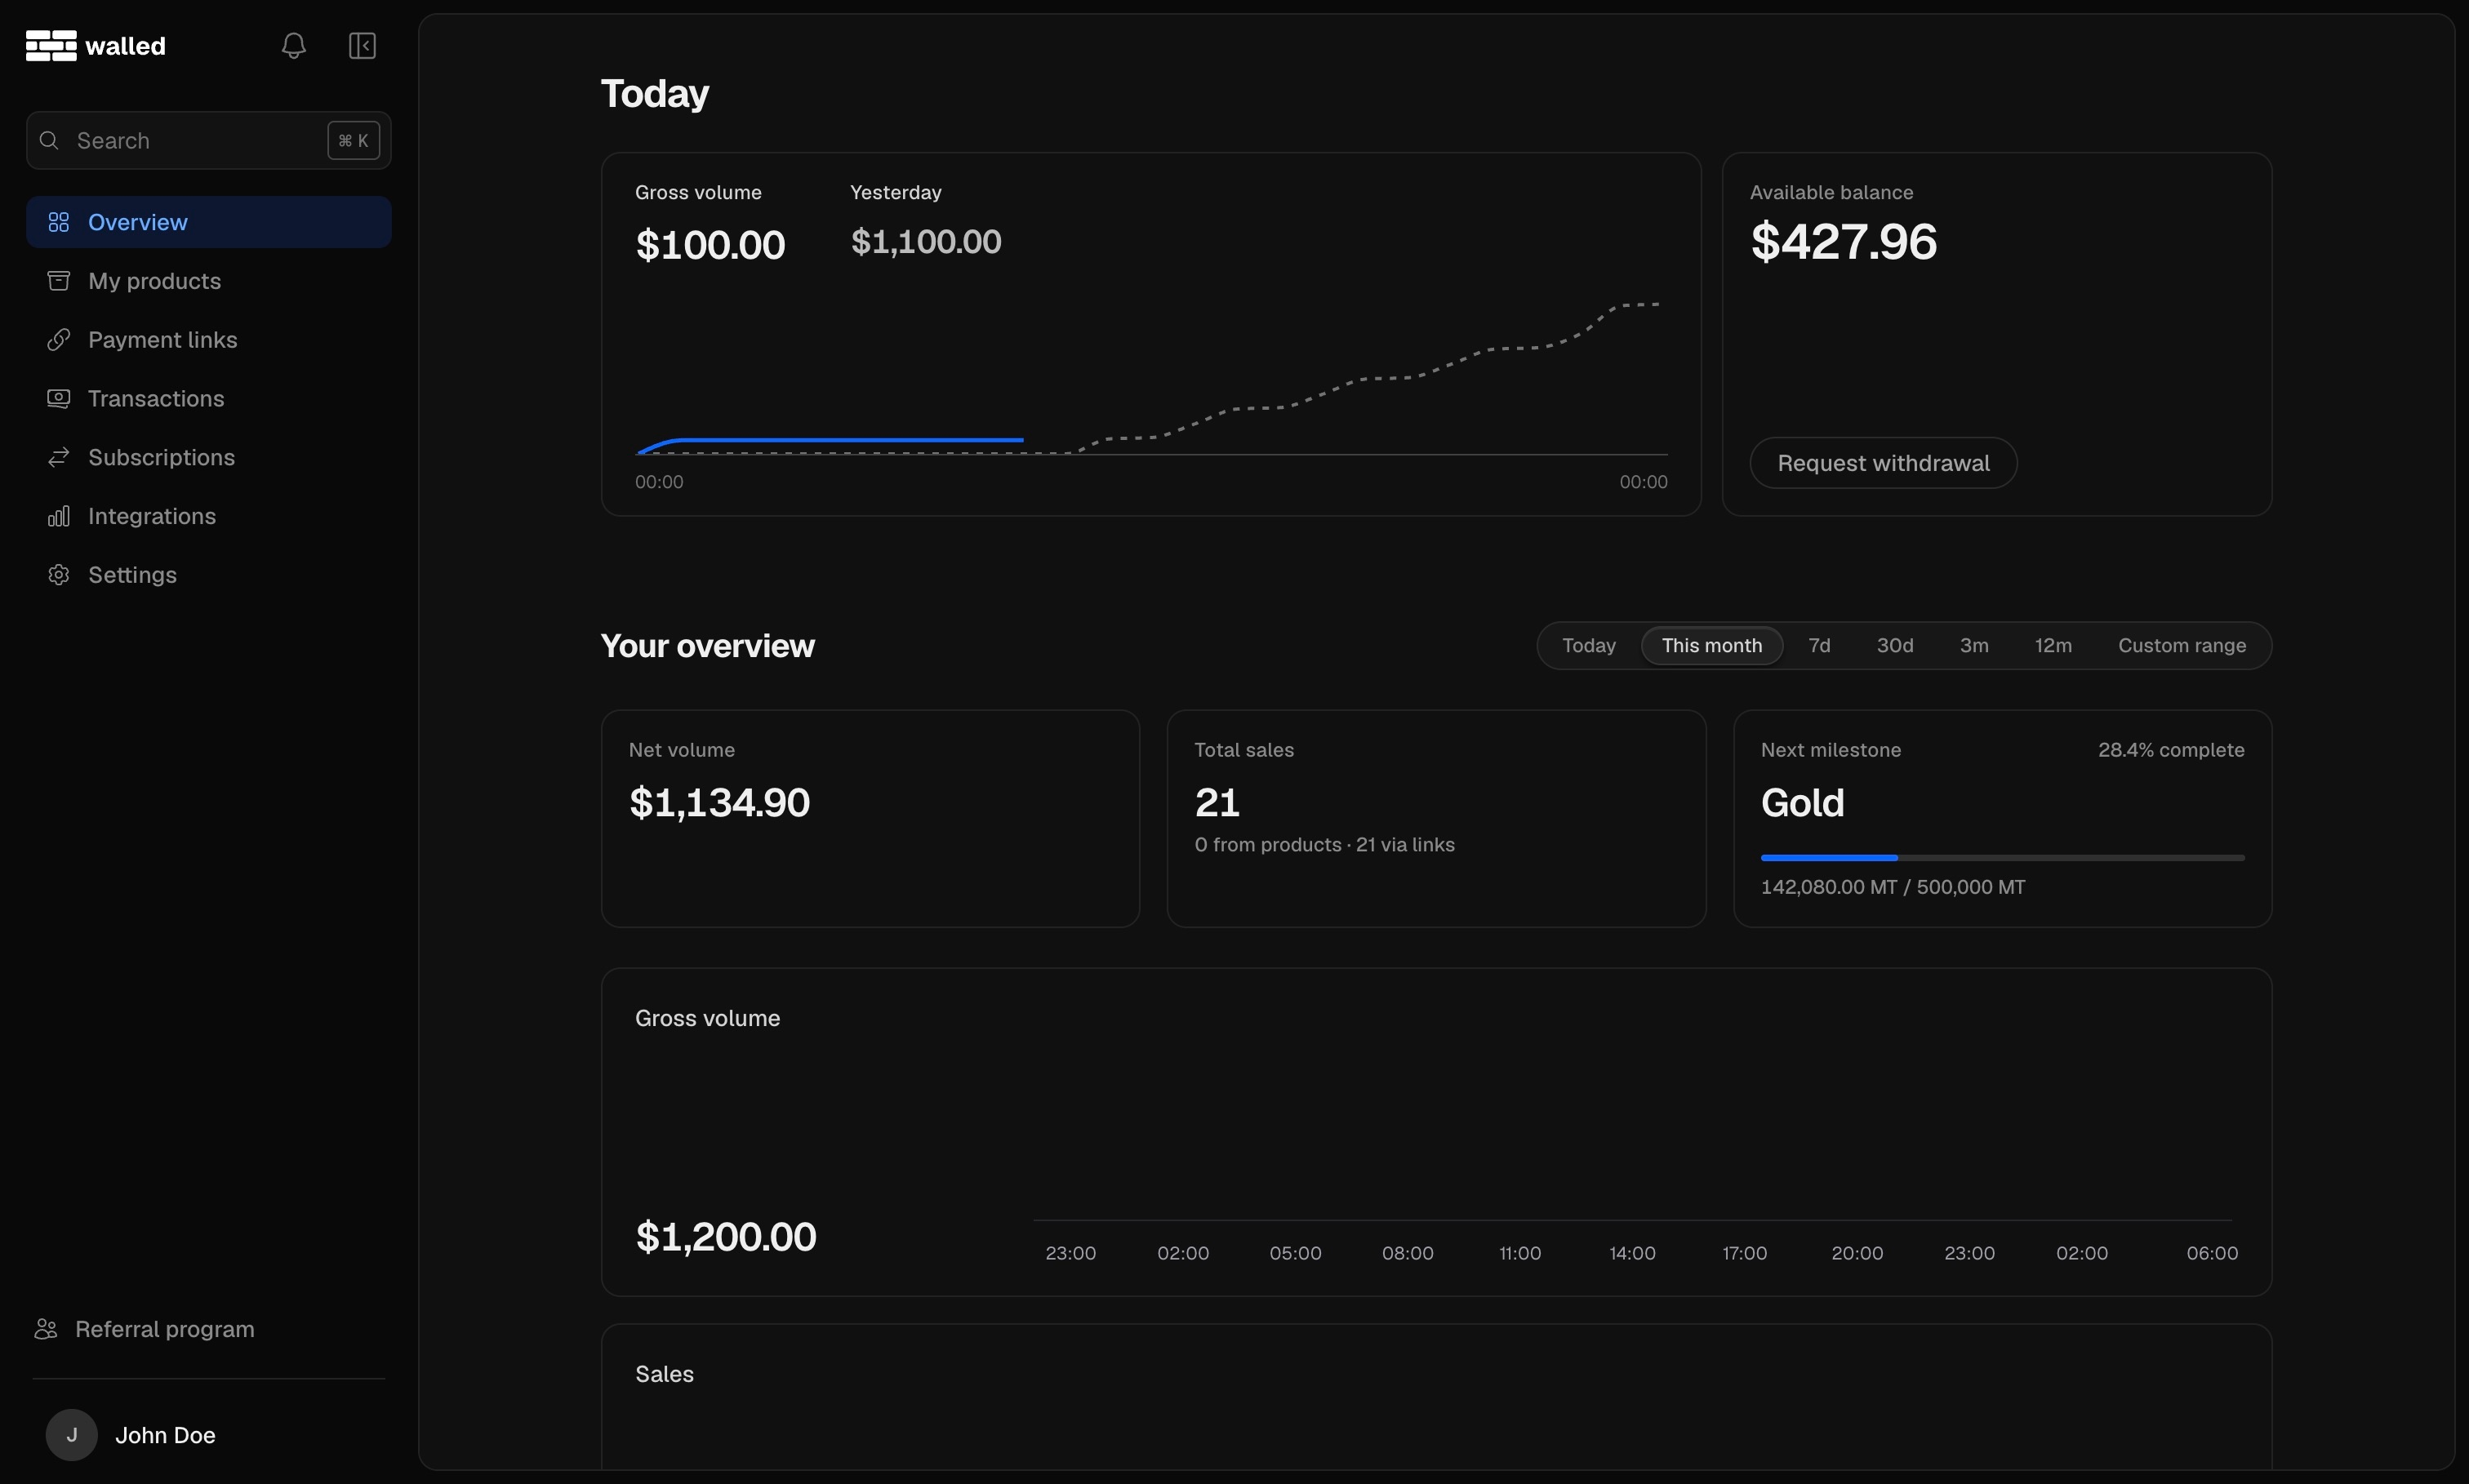Click the Payment links chain icon
2469x1484 pixels.
point(59,340)
